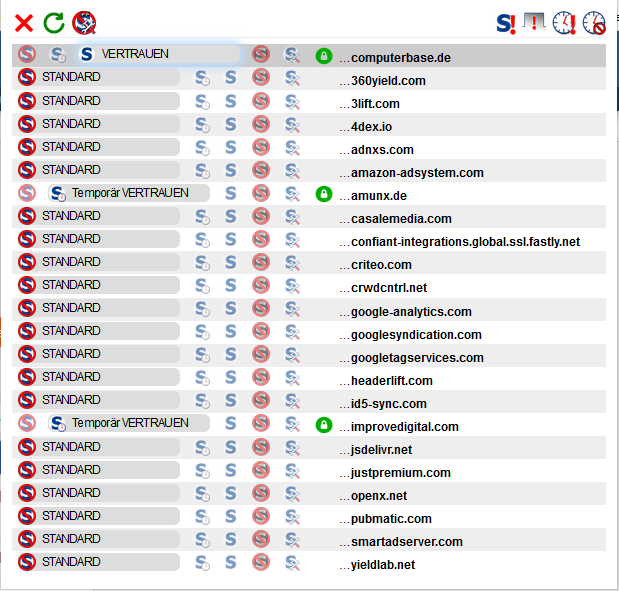The height and width of the screenshot is (591, 619).
Task: Click the jsdelivr.net domain label
Action: tap(376, 450)
